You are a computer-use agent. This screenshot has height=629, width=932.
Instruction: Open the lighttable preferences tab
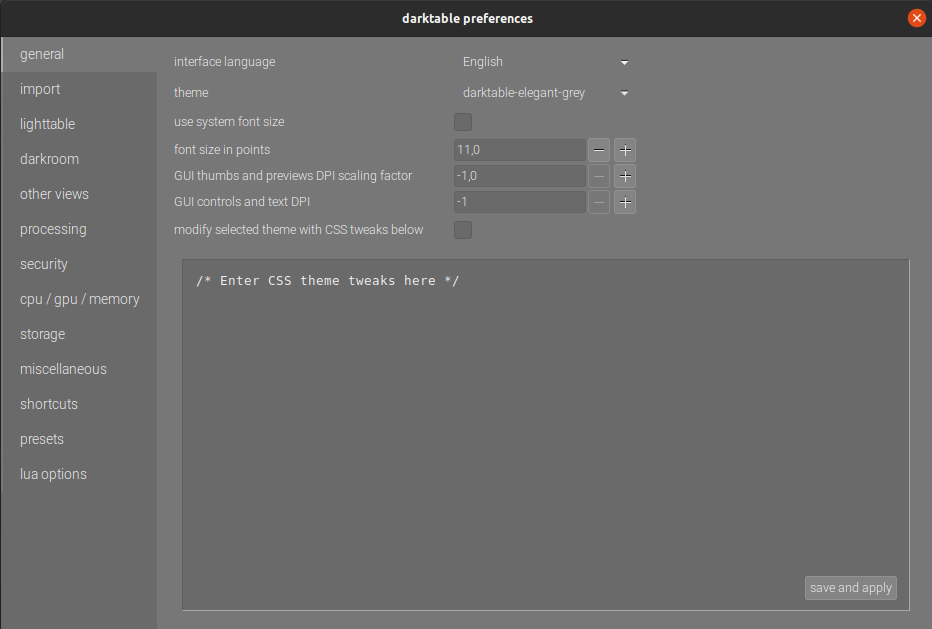coord(79,124)
